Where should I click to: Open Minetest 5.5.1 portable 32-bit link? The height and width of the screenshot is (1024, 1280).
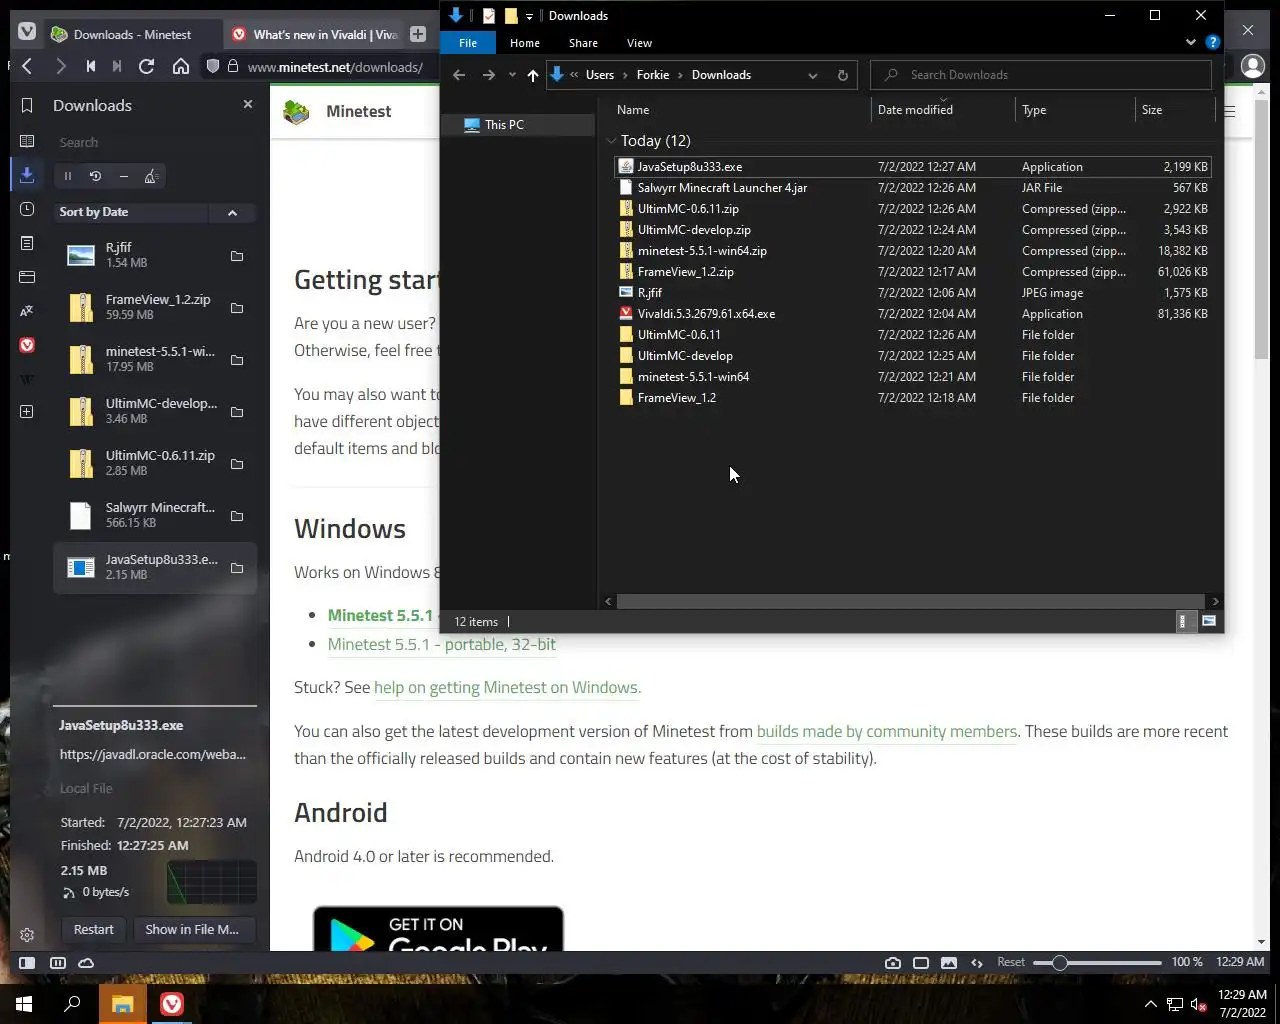tap(442, 644)
